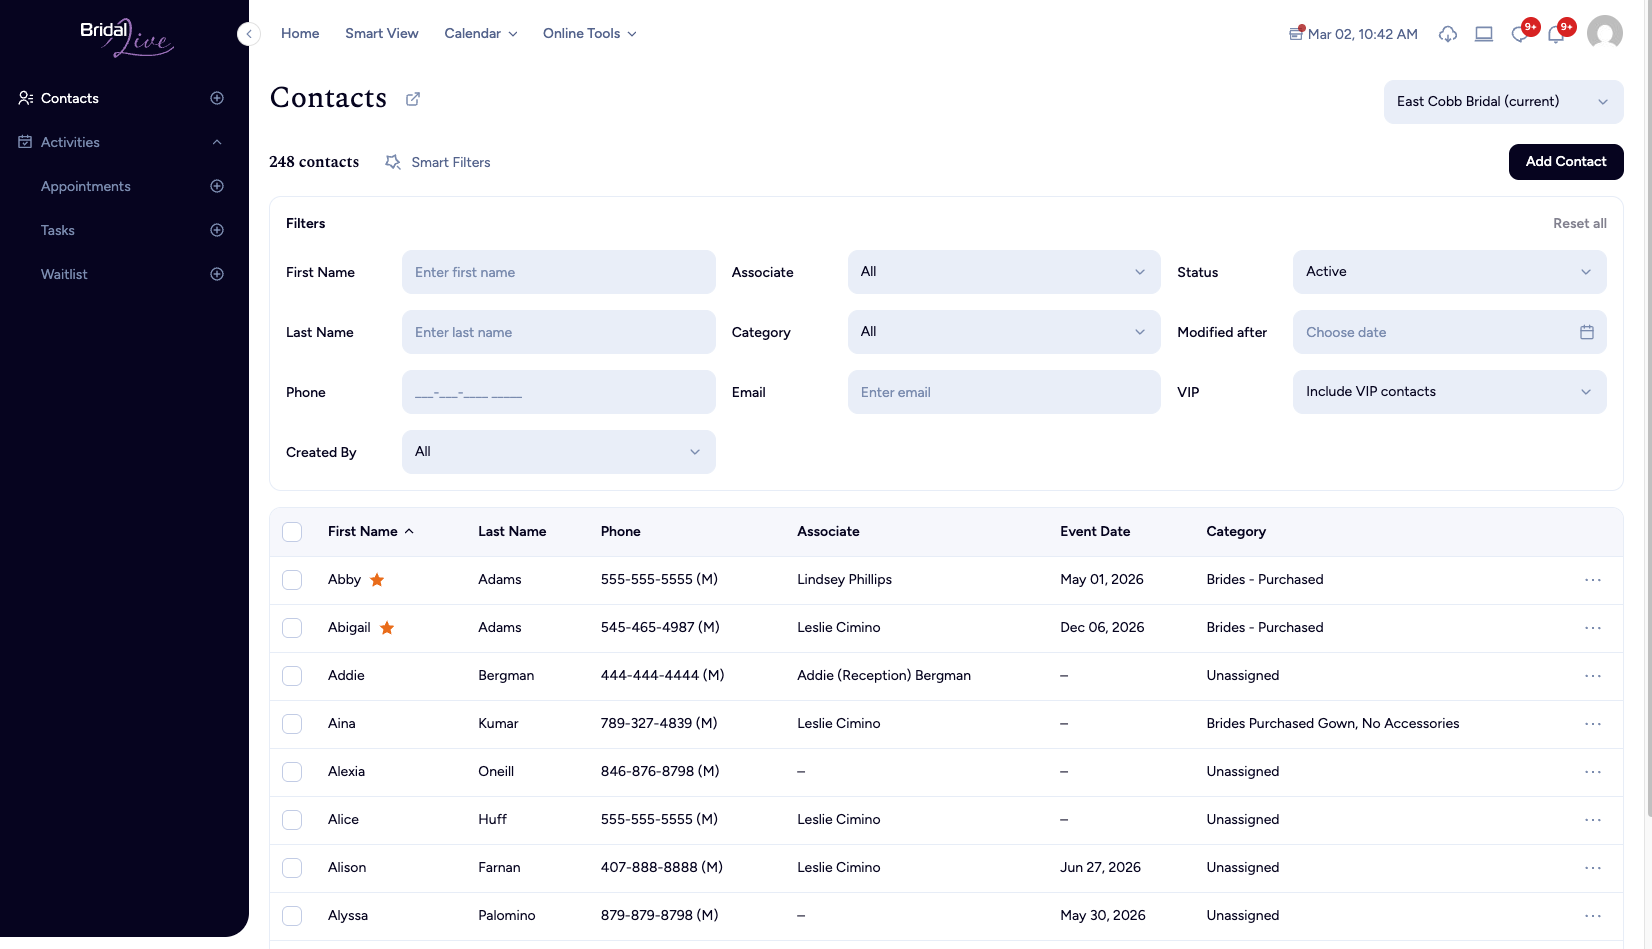Click the payment card icon beside the date
Screen dimensions: 1652x949
pyautogui.click(x=1295, y=33)
